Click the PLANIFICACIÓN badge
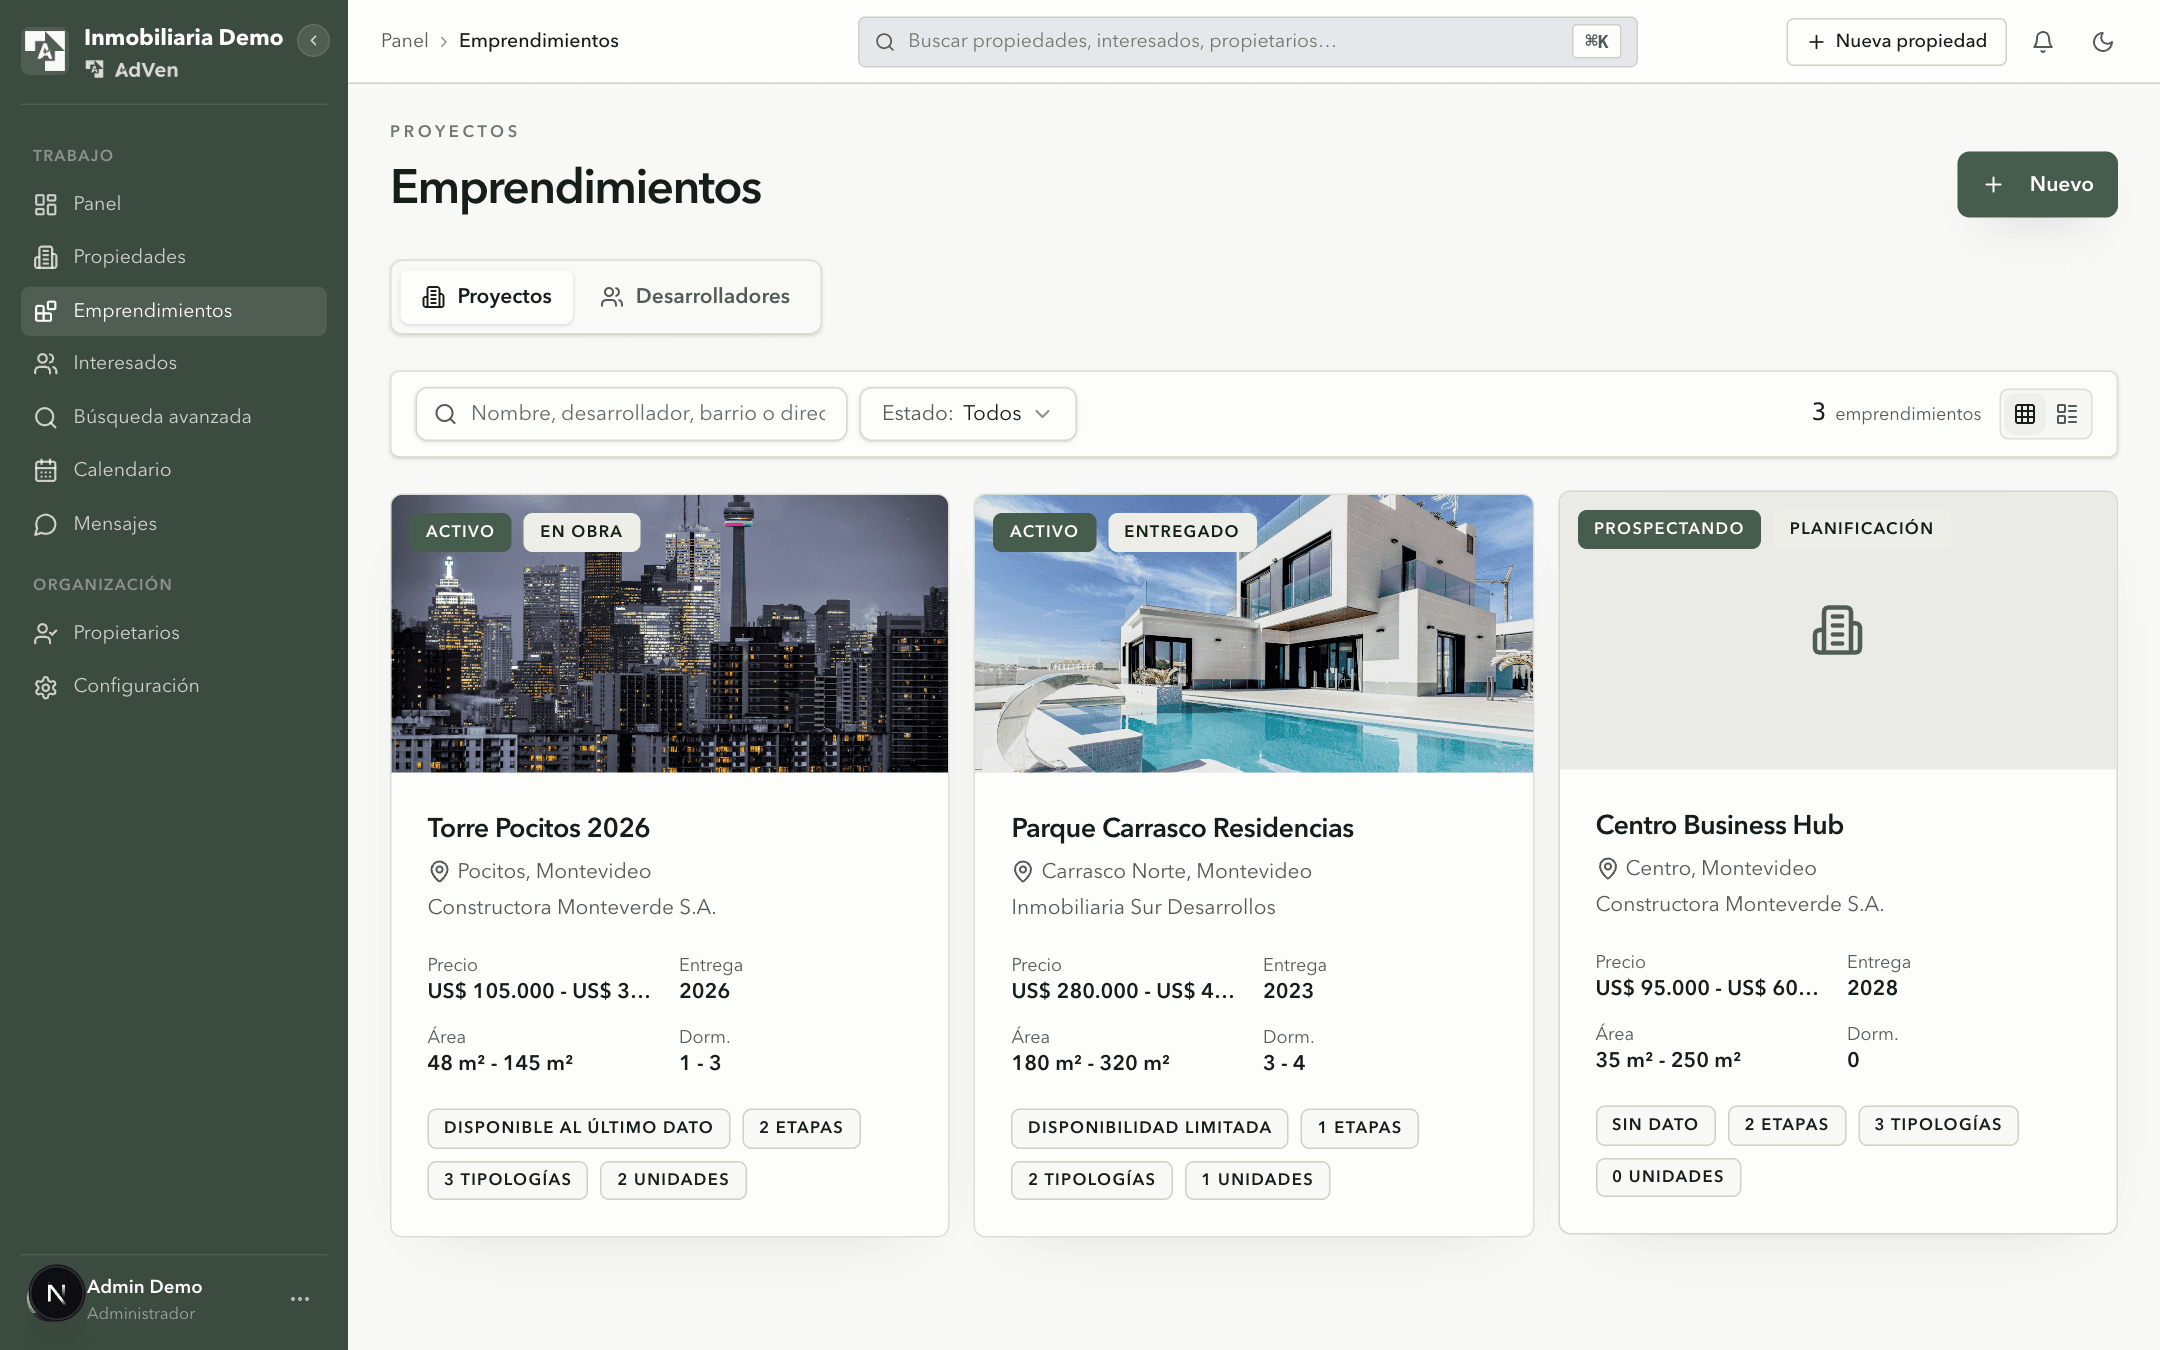The image size is (2160, 1350). tap(1861, 529)
